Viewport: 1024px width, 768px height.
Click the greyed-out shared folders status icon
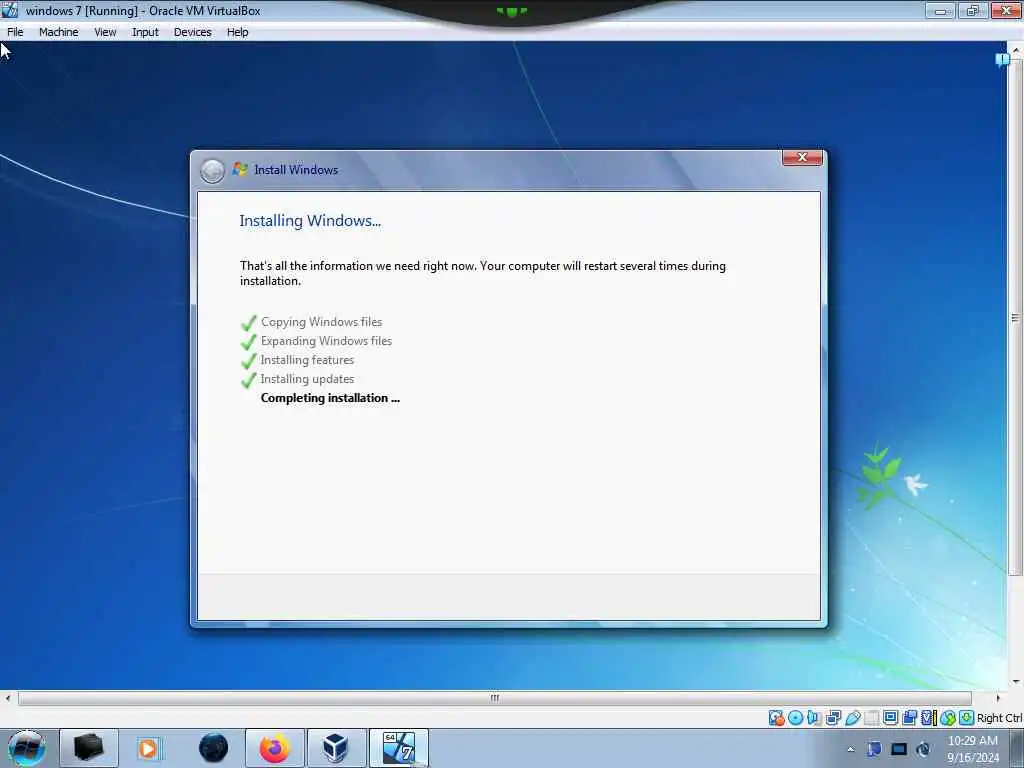pyautogui.click(x=871, y=718)
